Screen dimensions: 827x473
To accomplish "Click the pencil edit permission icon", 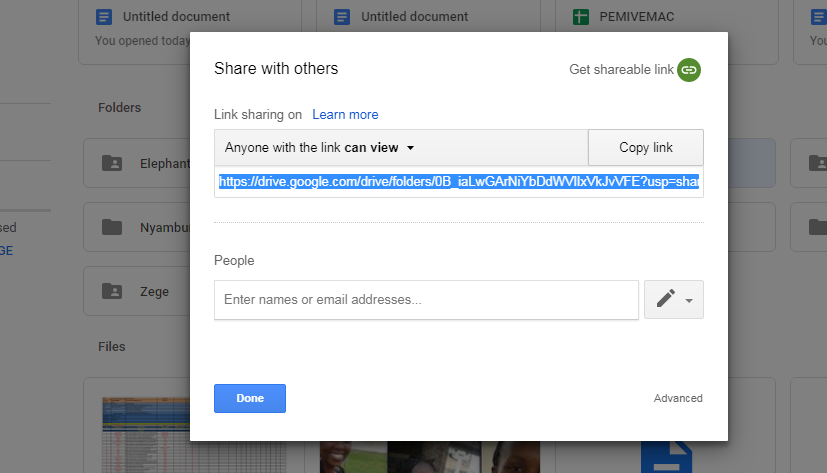I will click(x=665, y=299).
